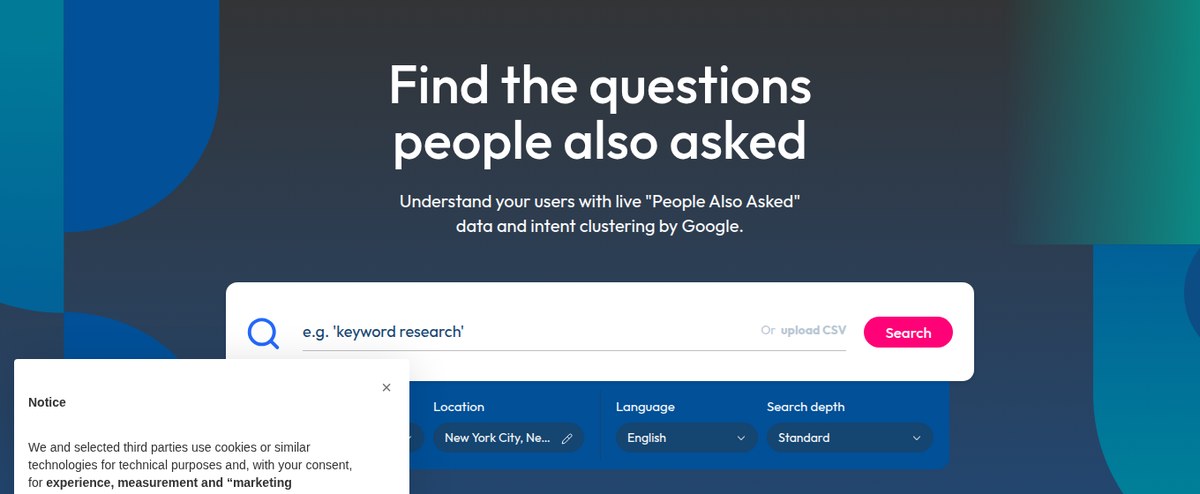Focus the 'keyword research' search input field

(x=574, y=331)
